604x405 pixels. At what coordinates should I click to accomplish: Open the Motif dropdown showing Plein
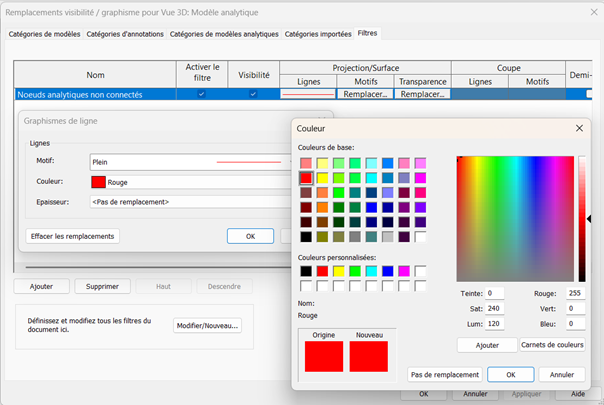(x=191, y=162)
